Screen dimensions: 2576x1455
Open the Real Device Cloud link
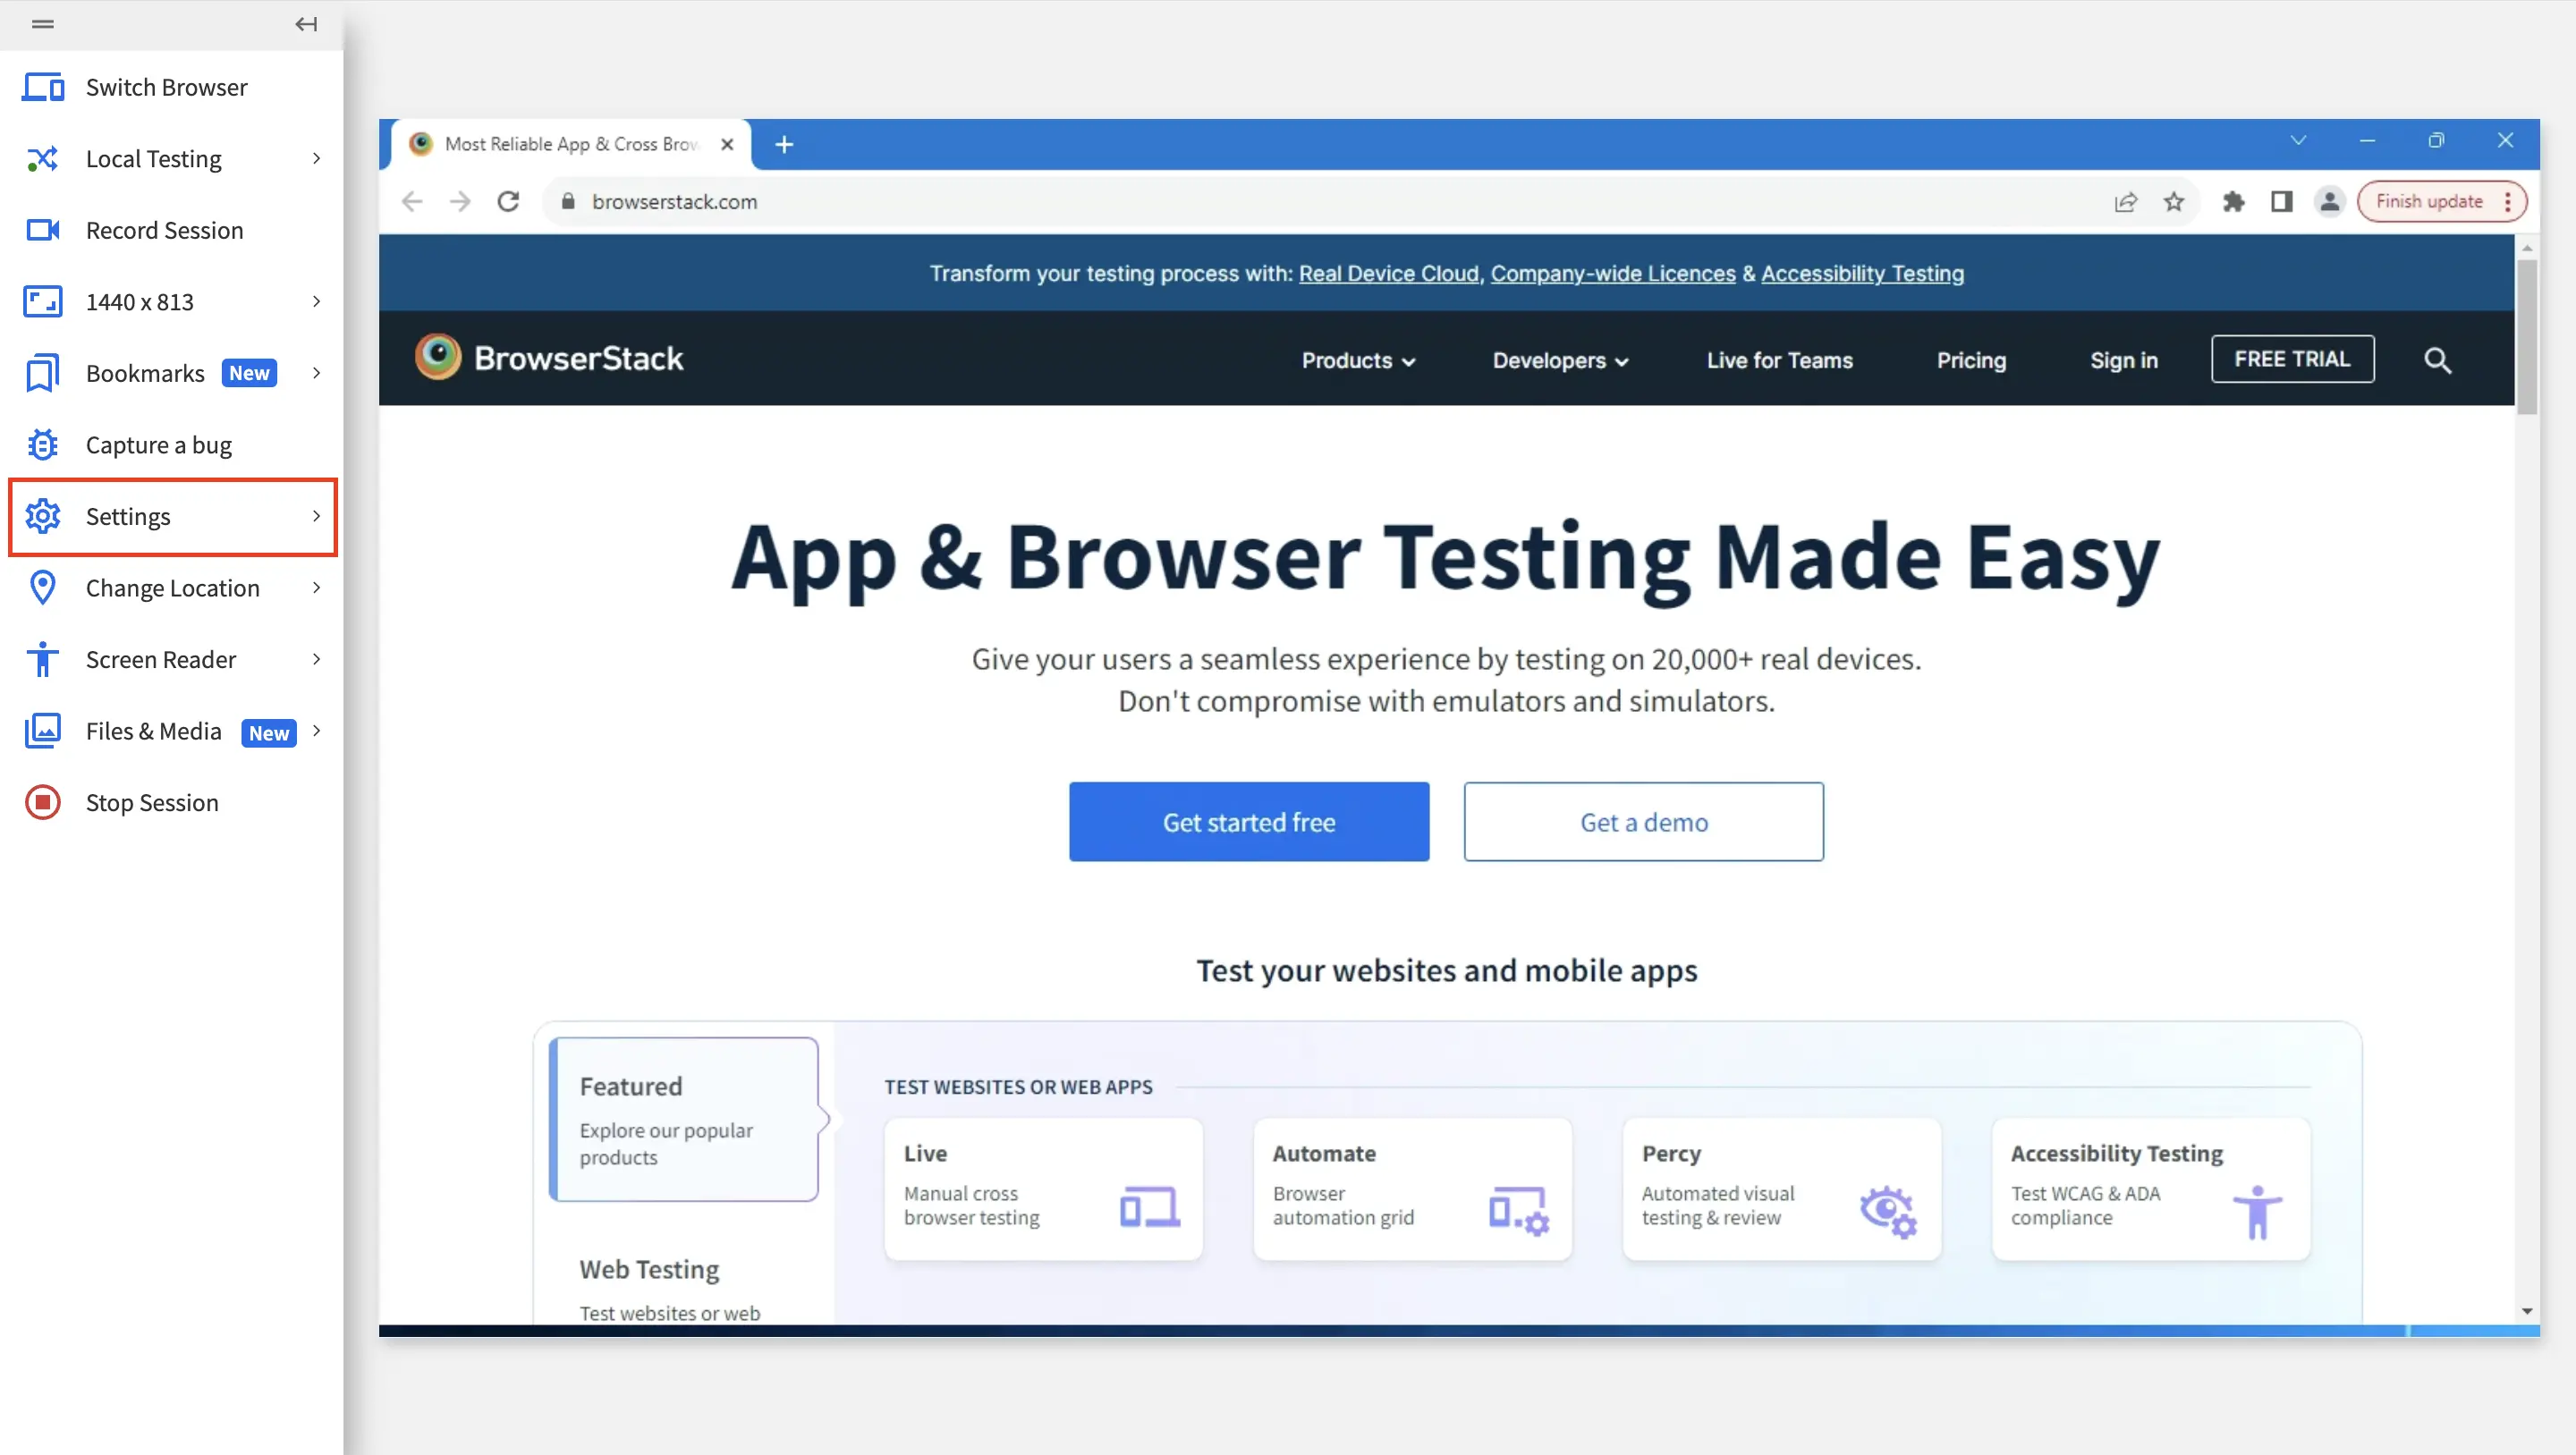1388,274
